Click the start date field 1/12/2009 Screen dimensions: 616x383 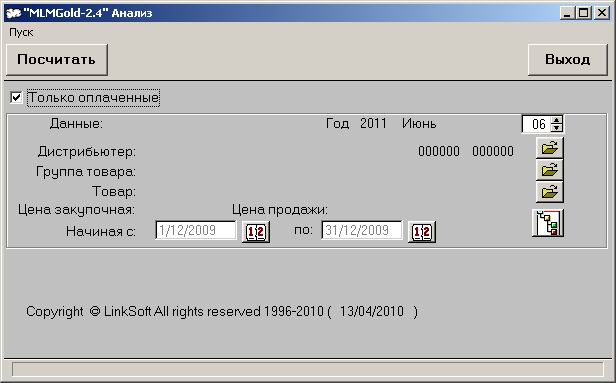click(x=196, y=230)
